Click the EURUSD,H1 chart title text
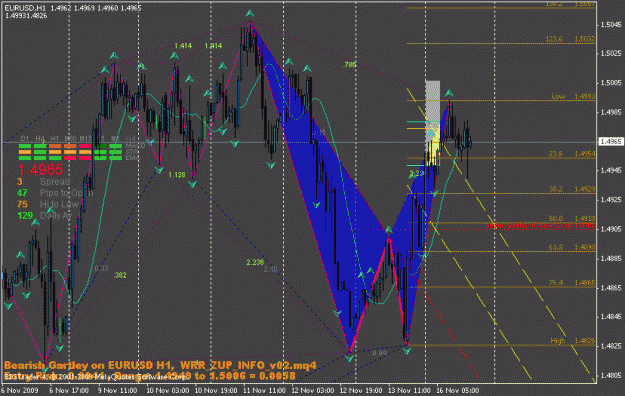This screenshot has height=396, width=625. [x=25, y=8]
